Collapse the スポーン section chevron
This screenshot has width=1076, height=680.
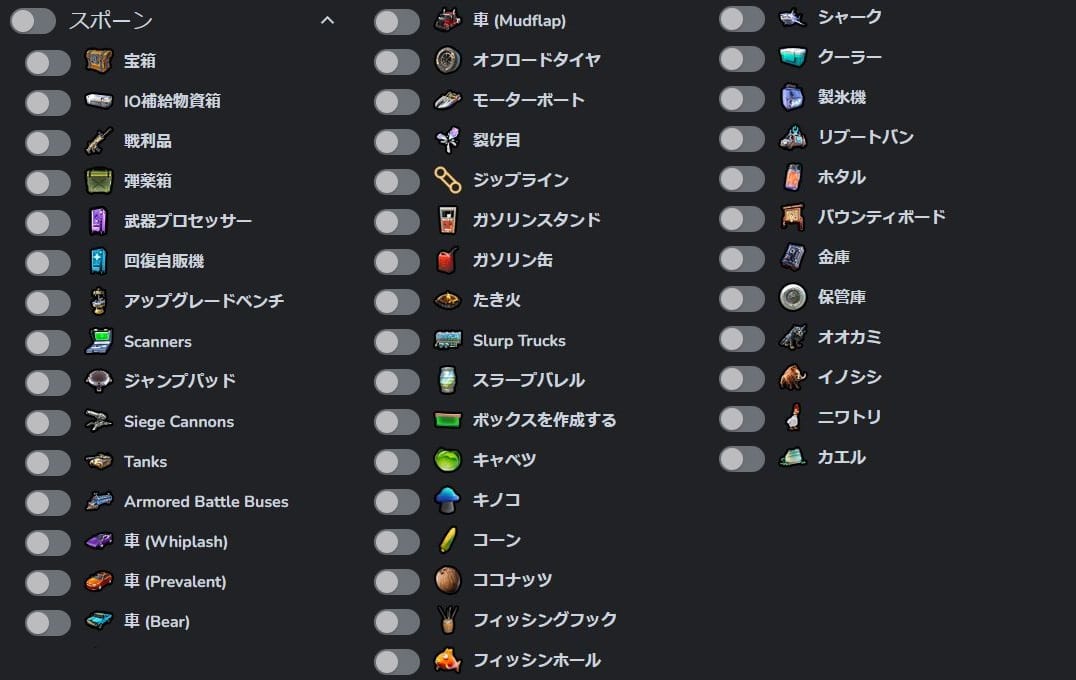coord(327,20)
